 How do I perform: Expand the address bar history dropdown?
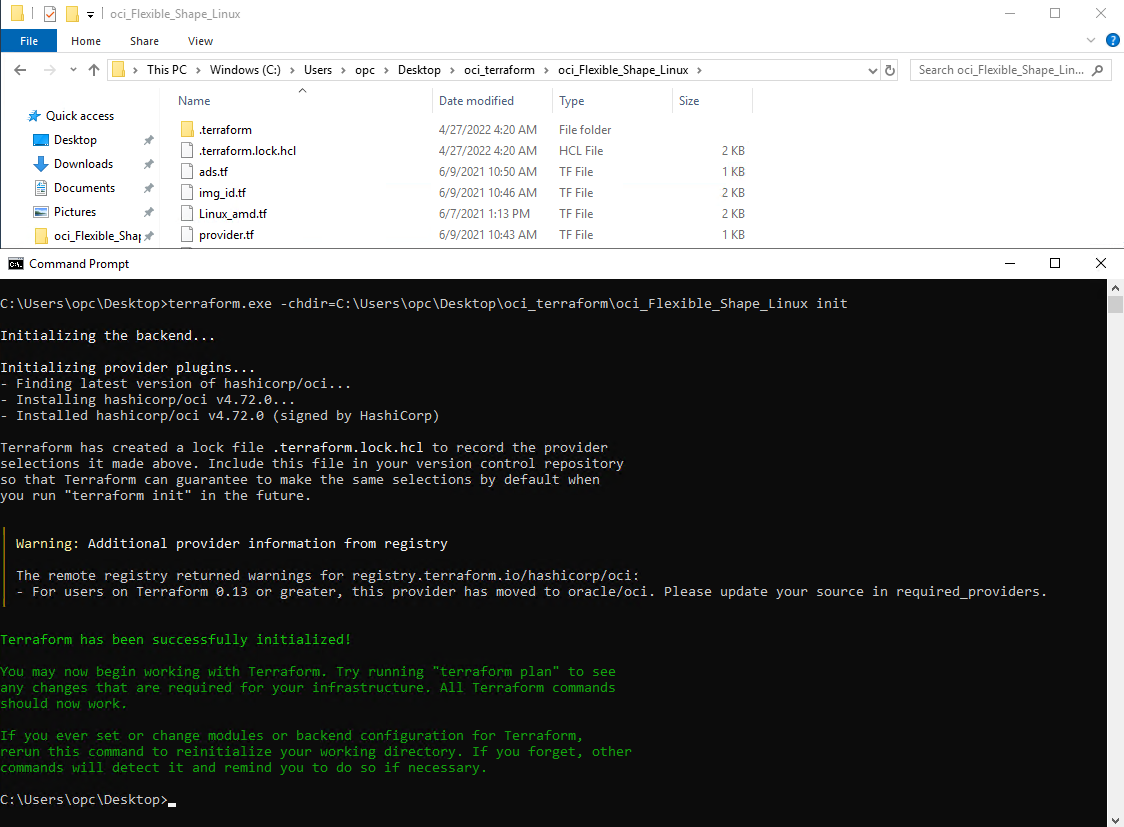pyautogui.click(x=872, y=70)
